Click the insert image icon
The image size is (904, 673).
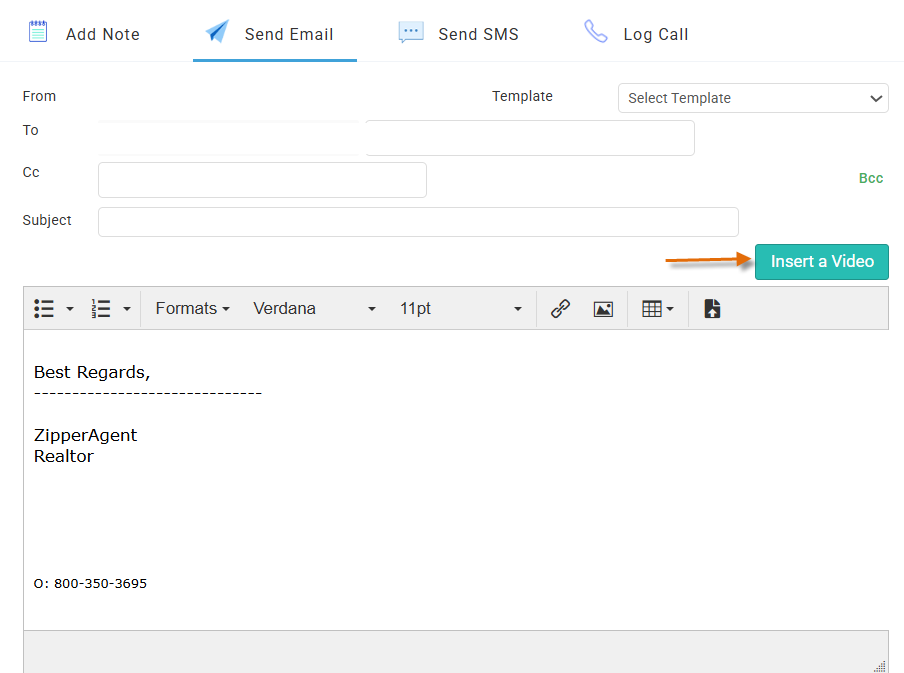point(603,309)
